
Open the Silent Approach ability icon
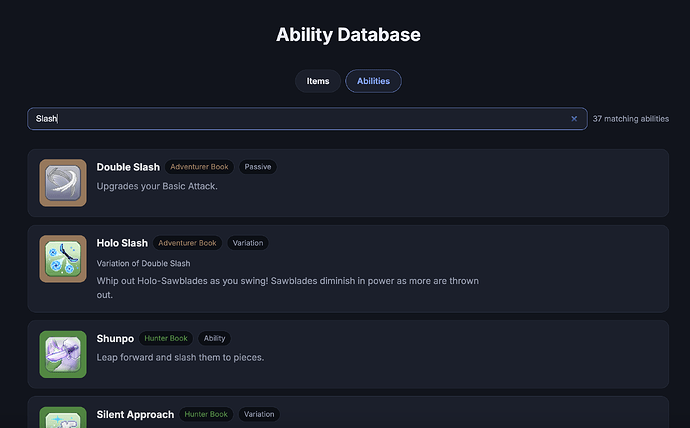point(63,417)
